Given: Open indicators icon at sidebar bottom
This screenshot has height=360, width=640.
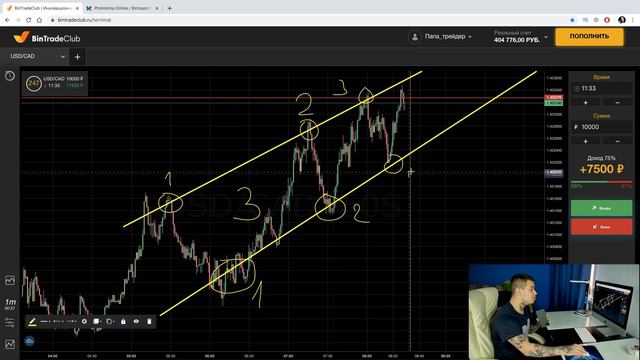Looking at the screenshot, I should pyautogui.click(x=10, y=344).
